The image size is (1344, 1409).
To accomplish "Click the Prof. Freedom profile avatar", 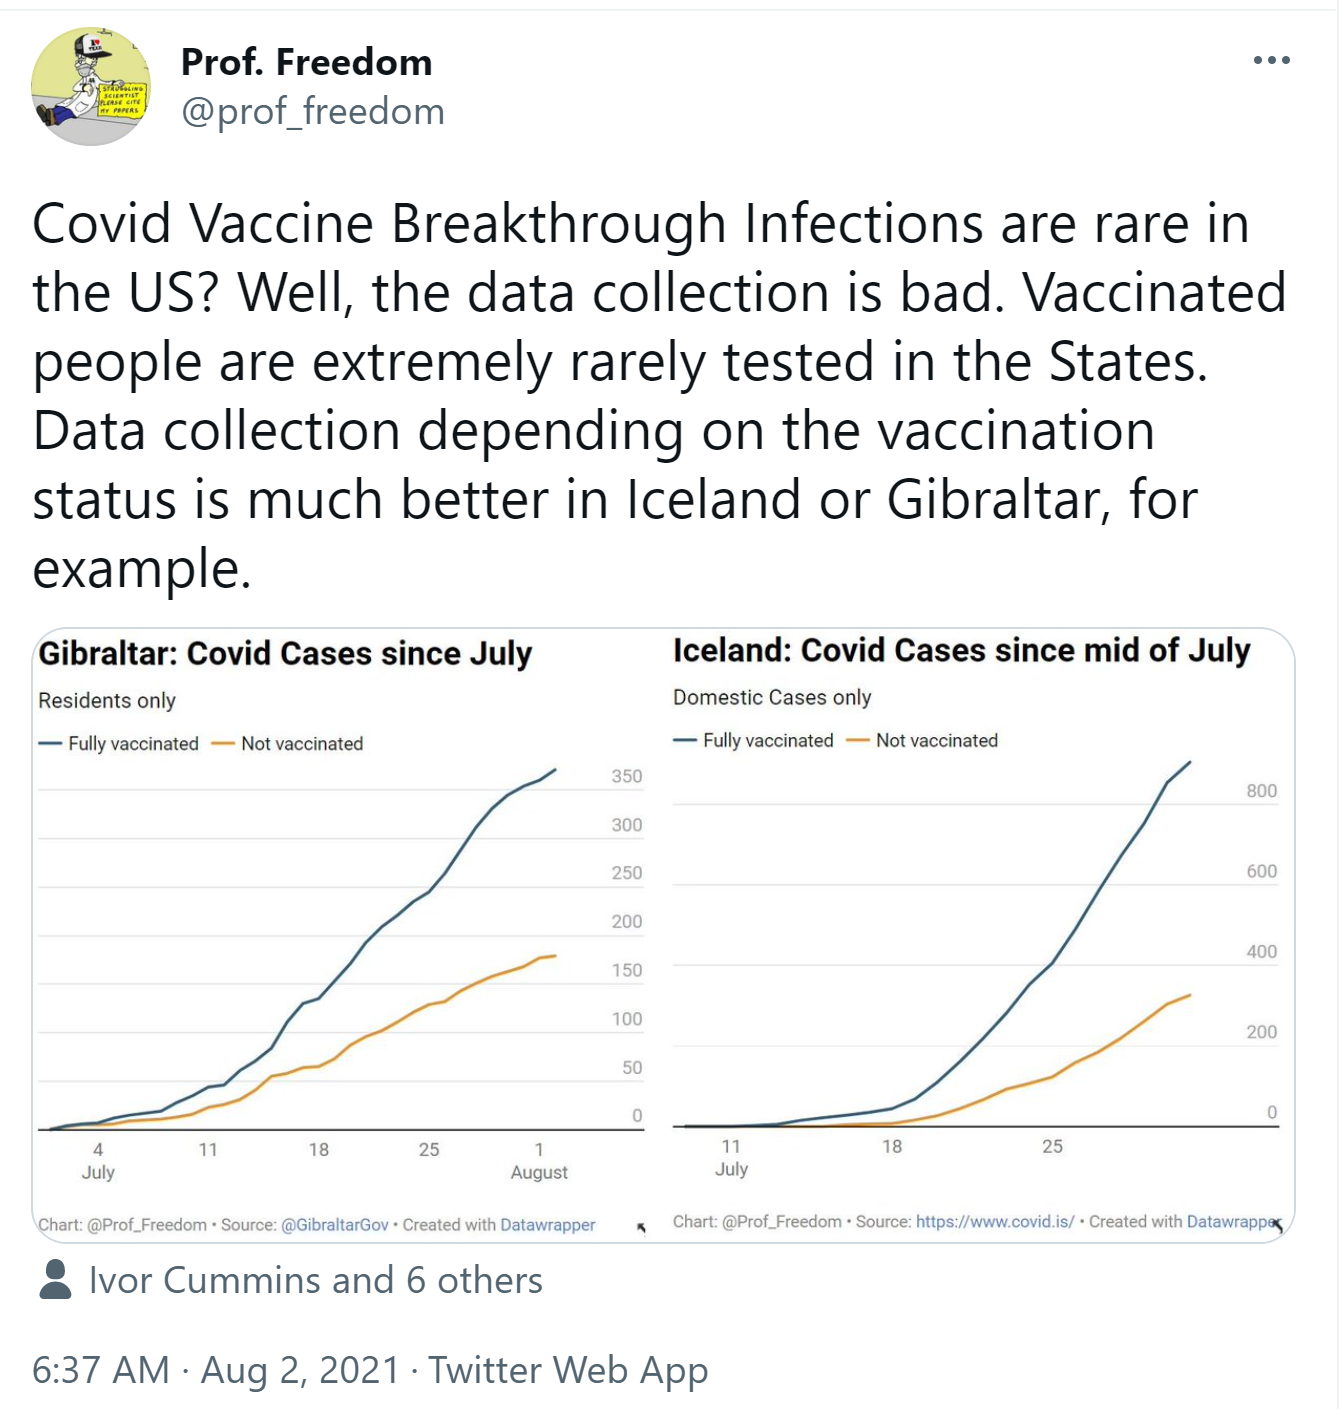I will [91, 86].
